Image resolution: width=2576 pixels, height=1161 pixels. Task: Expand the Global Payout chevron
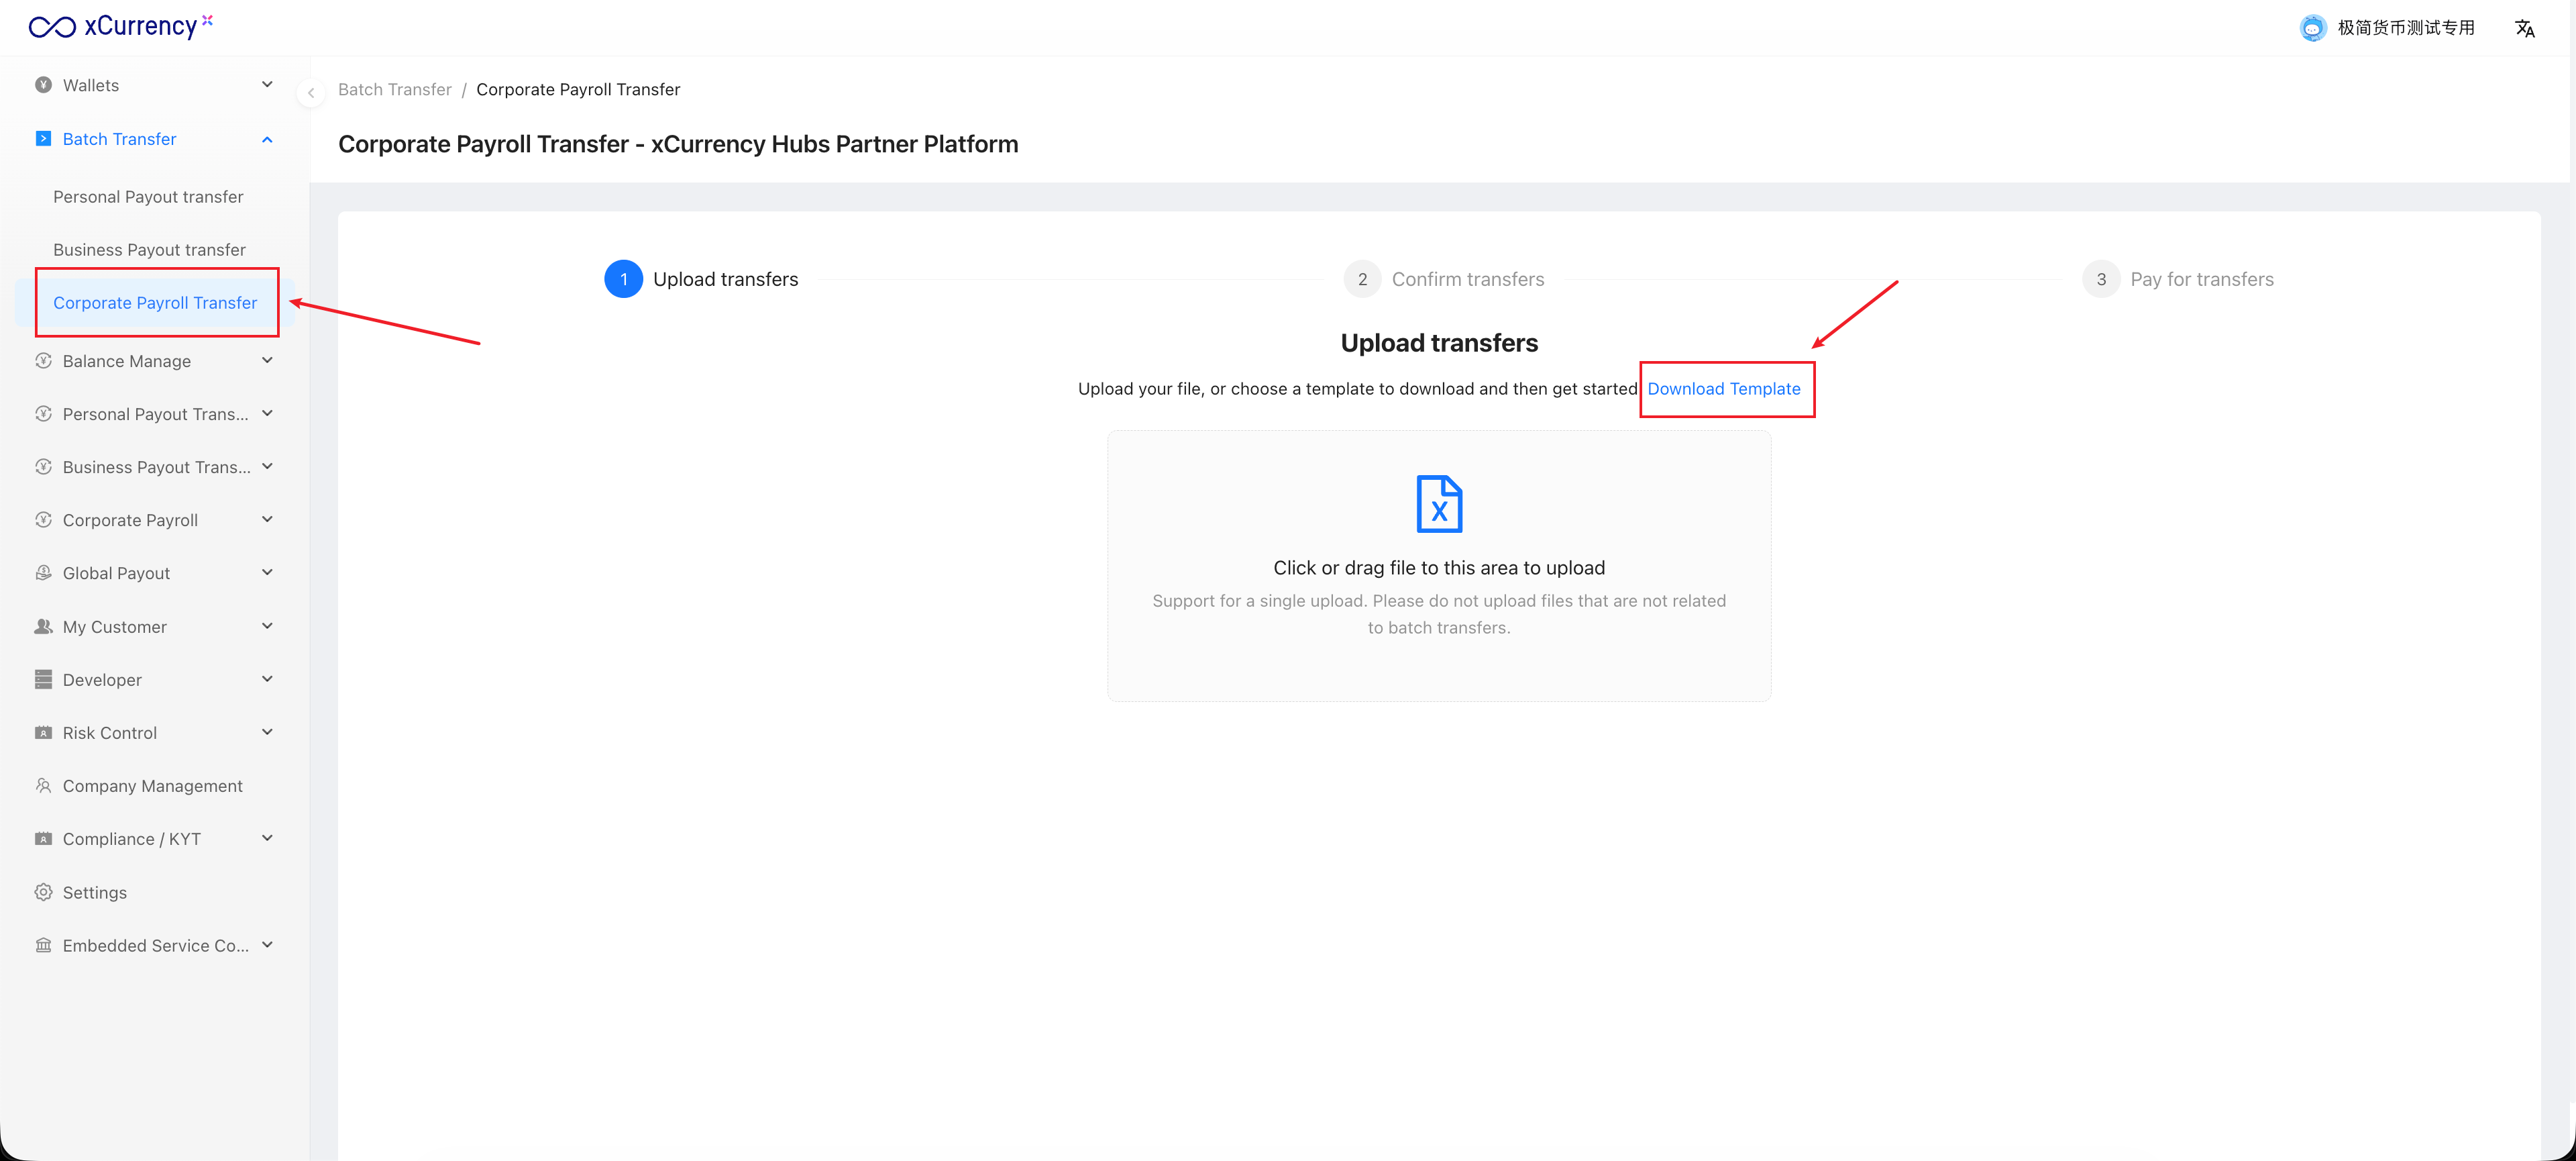click(267, 573)
